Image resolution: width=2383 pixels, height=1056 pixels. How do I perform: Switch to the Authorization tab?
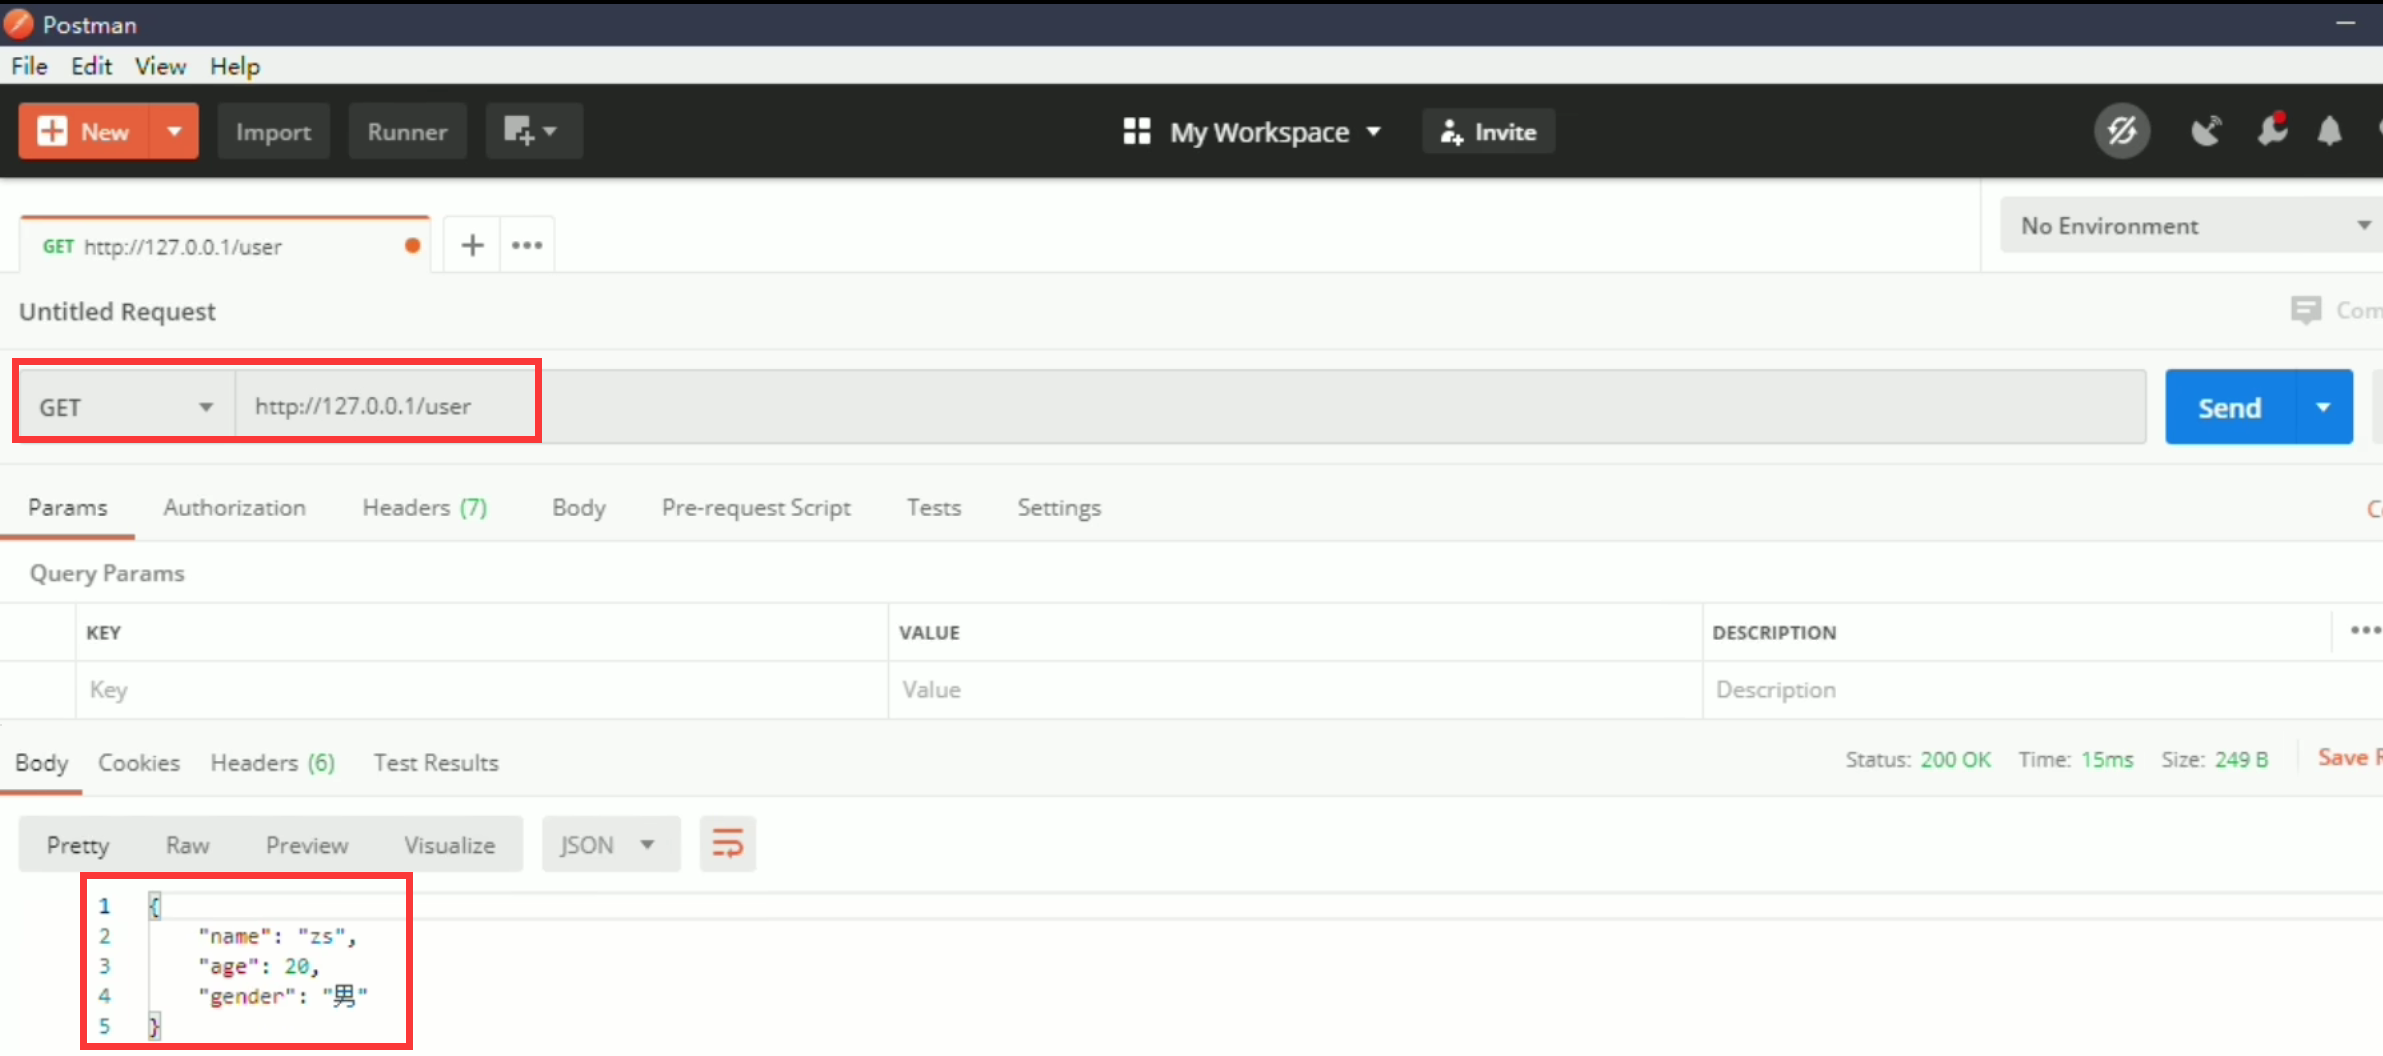point(235,507)
